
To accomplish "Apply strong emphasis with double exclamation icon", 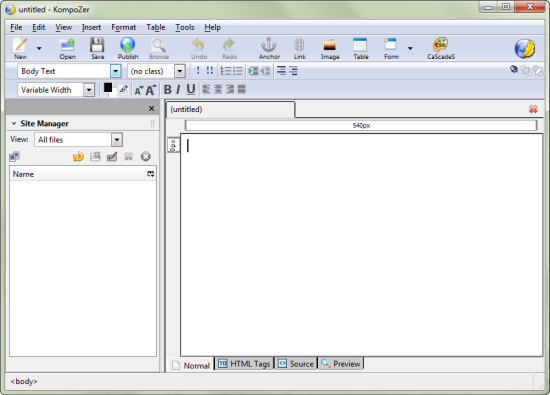I will coord(209,71).
